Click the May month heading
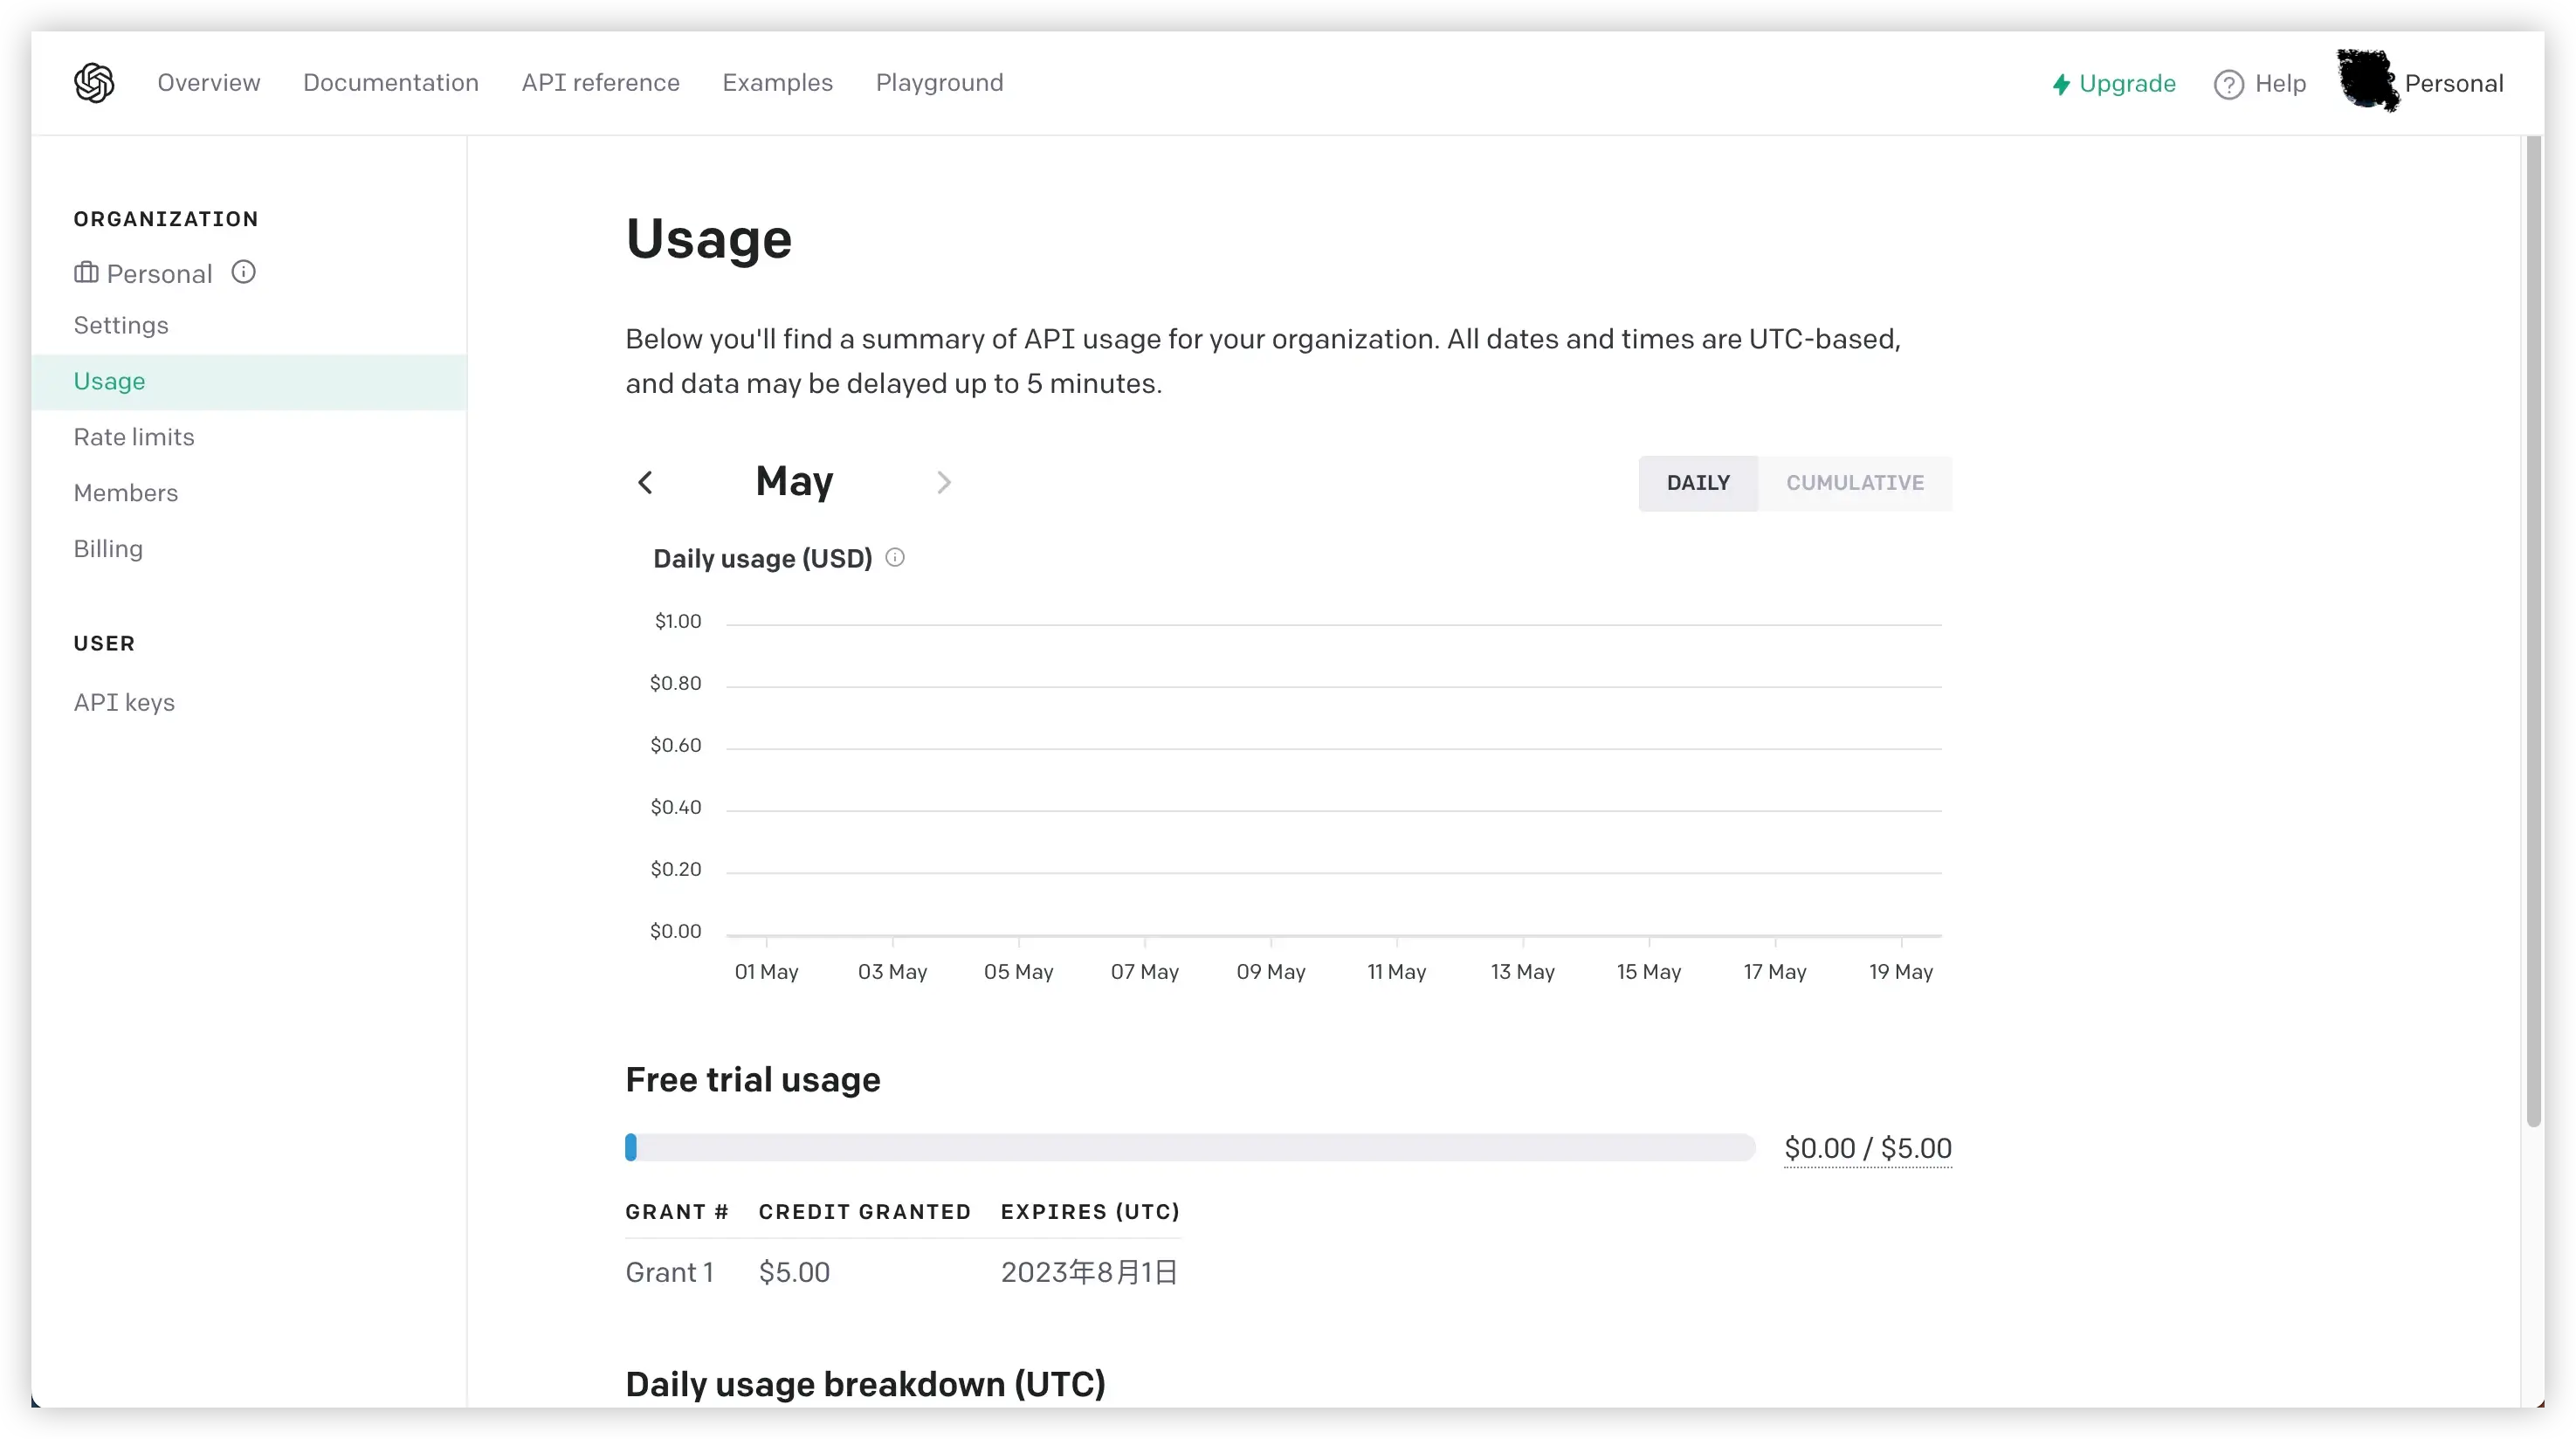The image size is (2576, 1439). [x=794, y=482]
